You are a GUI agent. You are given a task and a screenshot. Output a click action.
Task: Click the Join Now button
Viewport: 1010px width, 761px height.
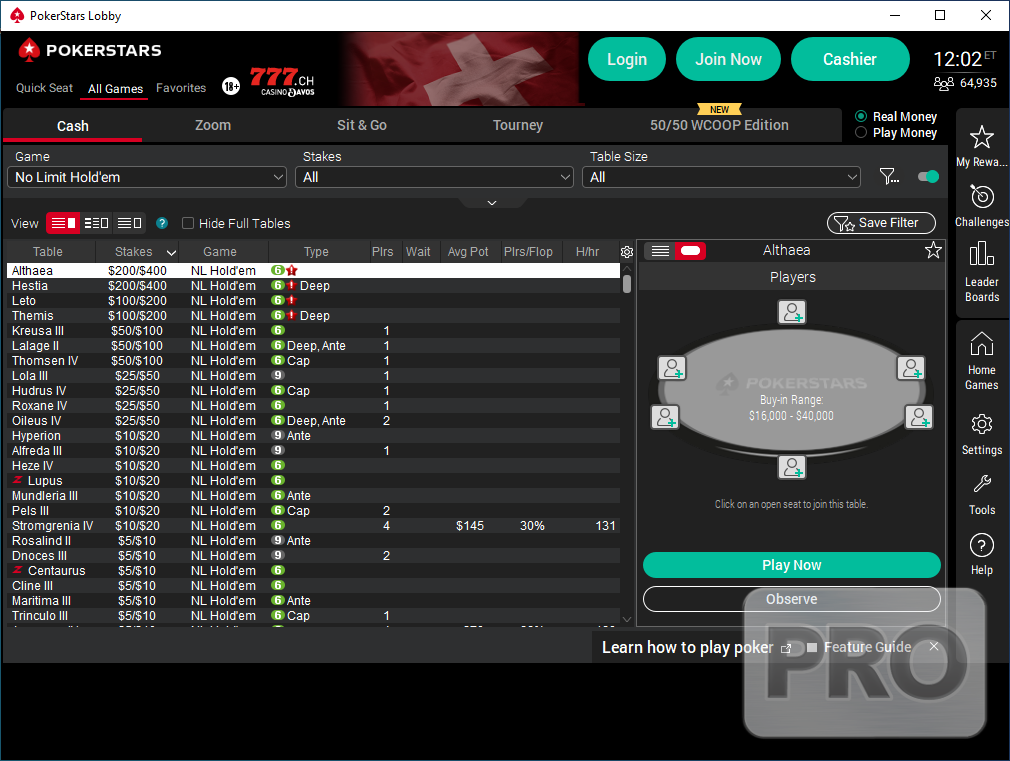(x=729, y=59)
